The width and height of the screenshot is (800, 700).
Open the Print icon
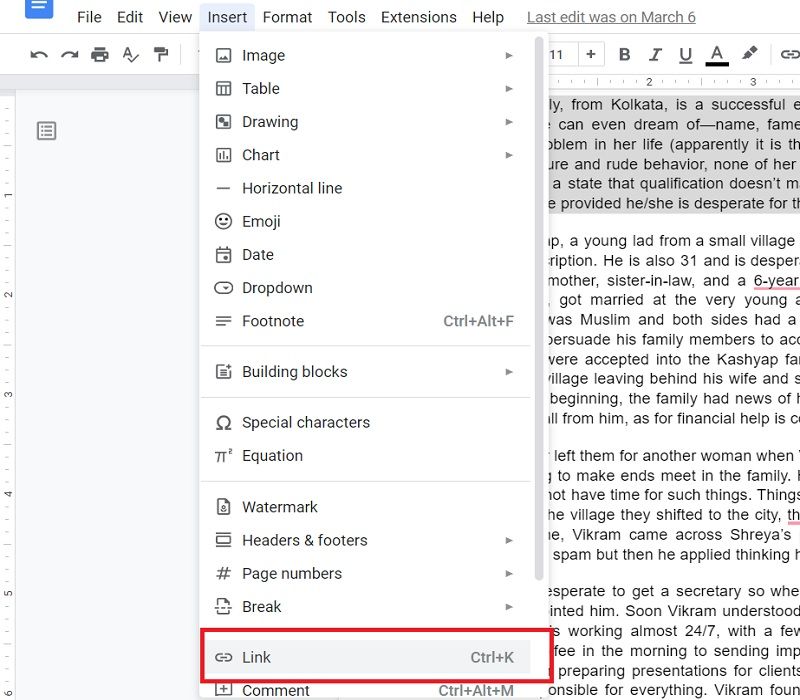100,55
